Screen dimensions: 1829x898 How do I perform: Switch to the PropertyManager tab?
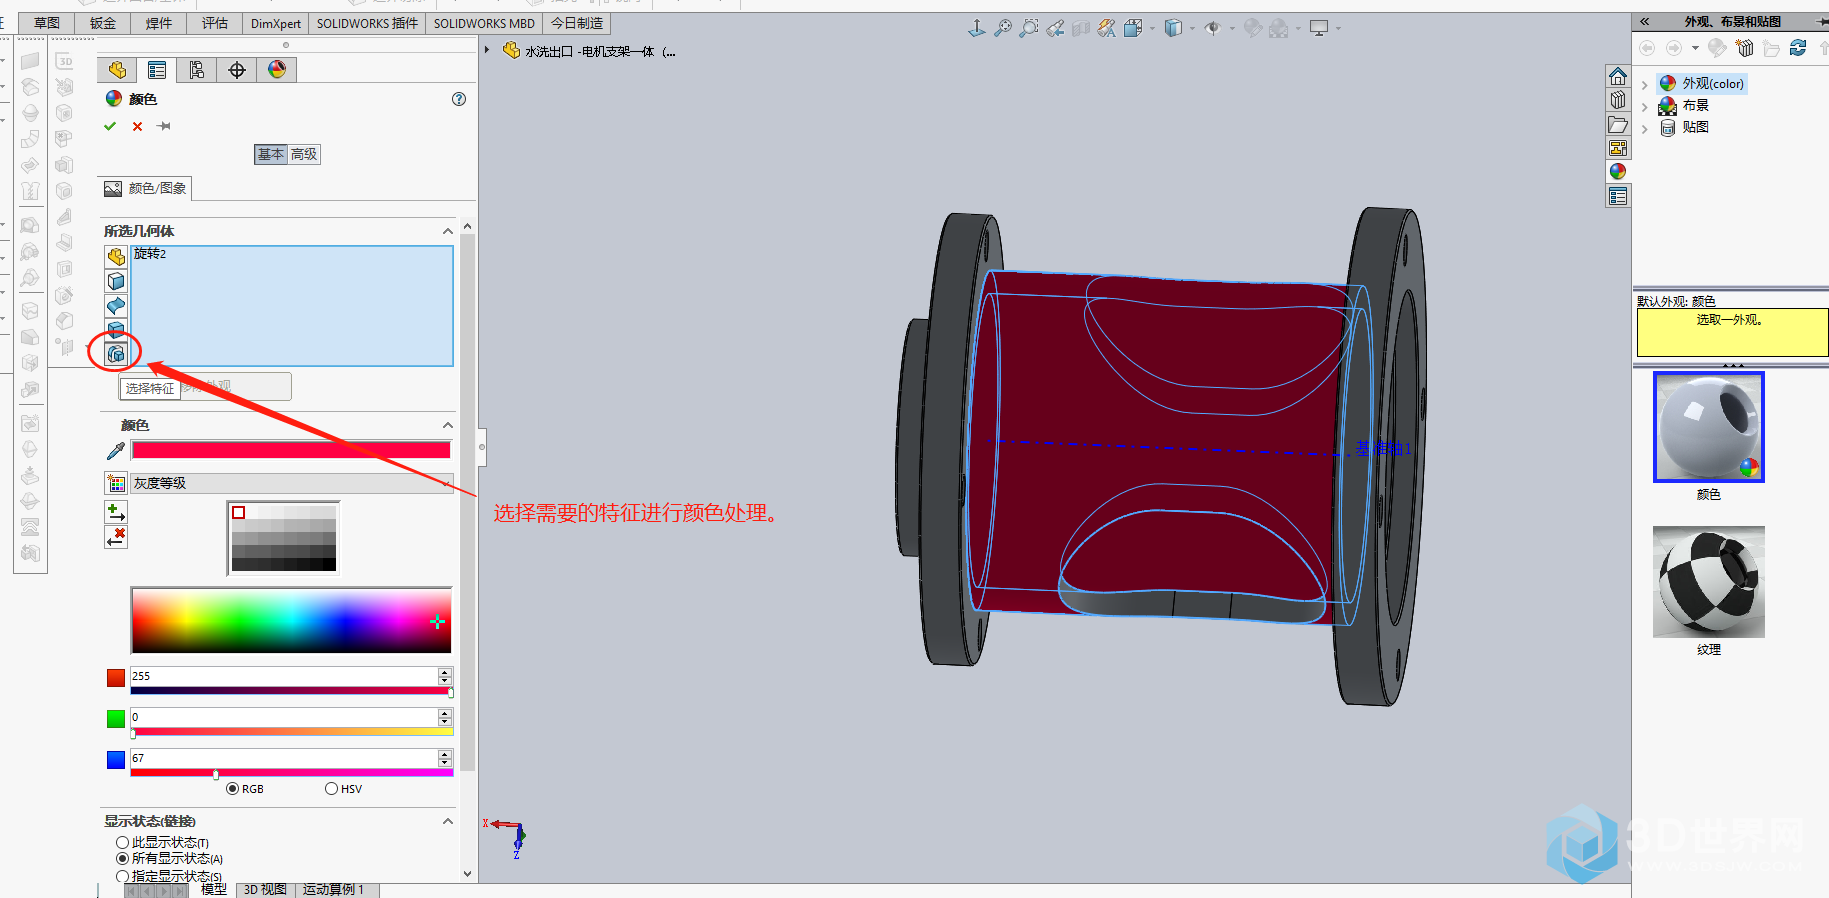157,69
